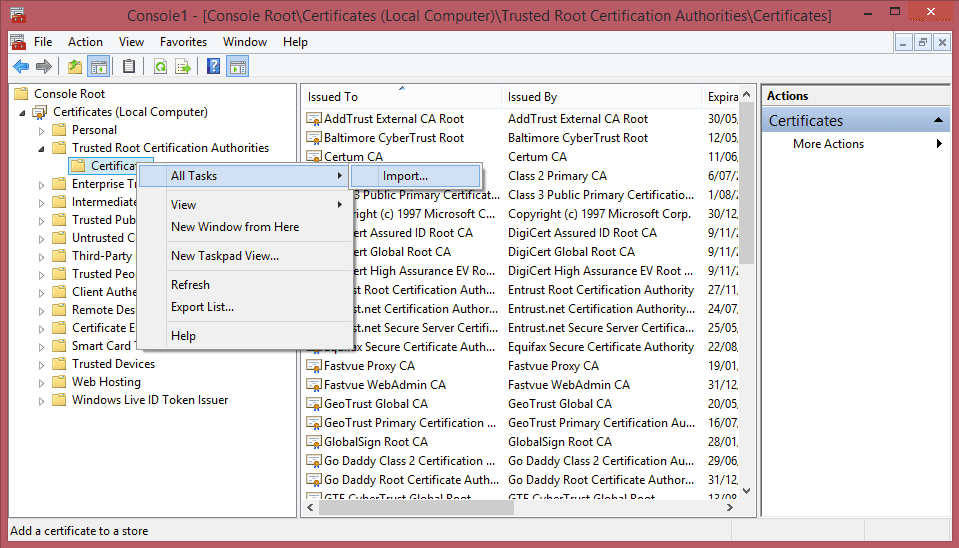Click the Web Hosting folder icon

tap(59, 382)
